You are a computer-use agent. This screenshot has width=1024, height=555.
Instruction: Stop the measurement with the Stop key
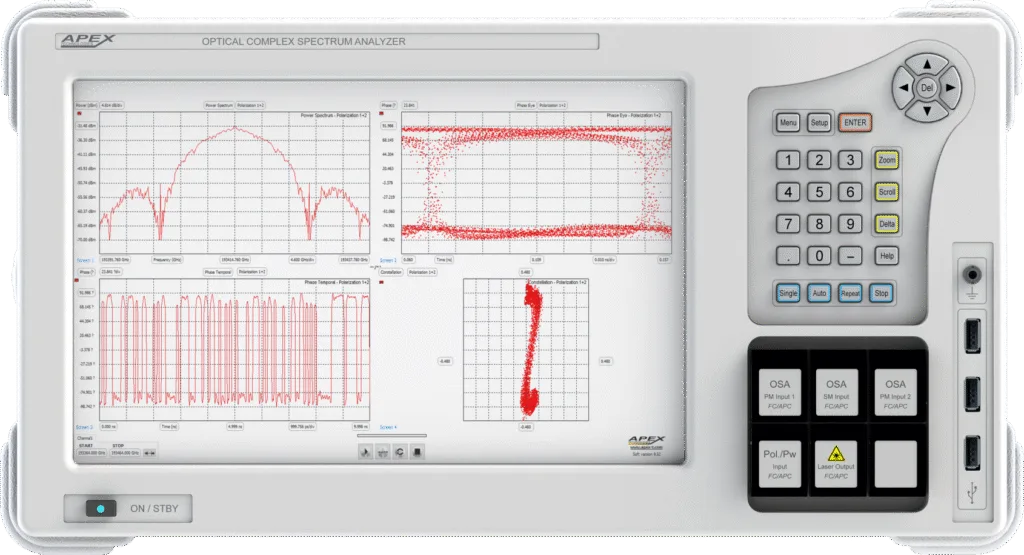[x=882, y=293]
